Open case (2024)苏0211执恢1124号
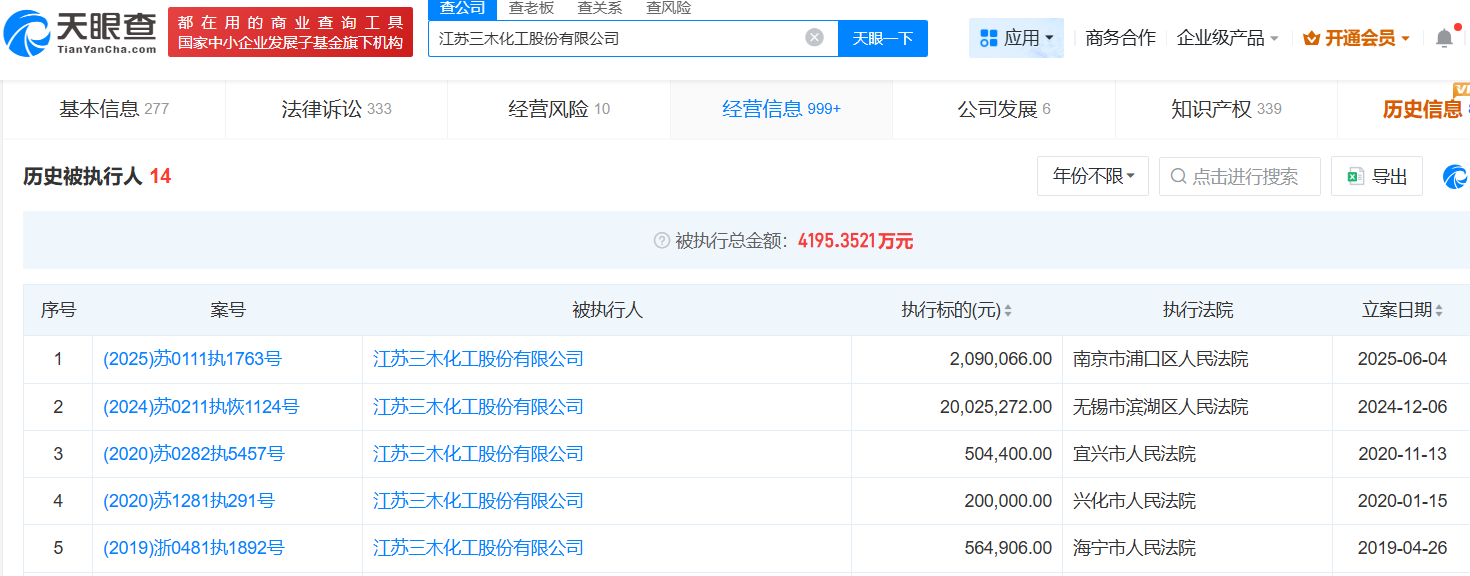The image size is (1470, 576). click(201, 407)
